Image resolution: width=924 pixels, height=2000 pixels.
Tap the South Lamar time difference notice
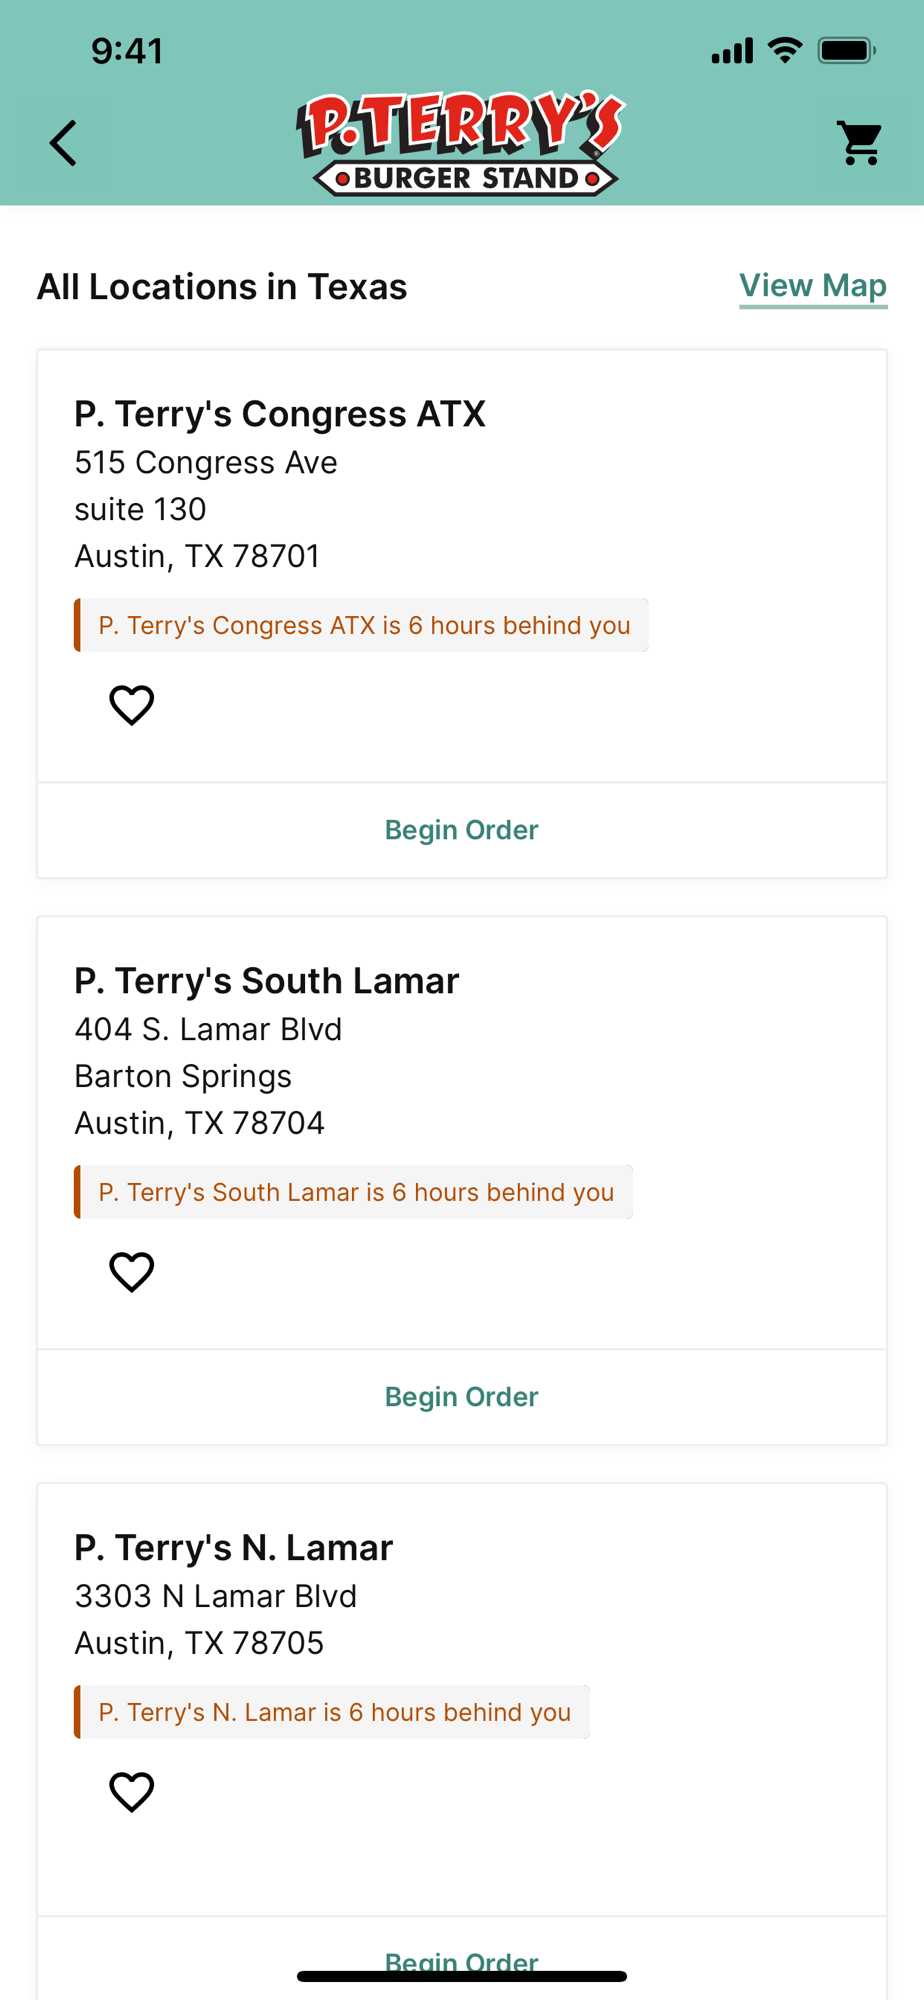point(353,1192)
